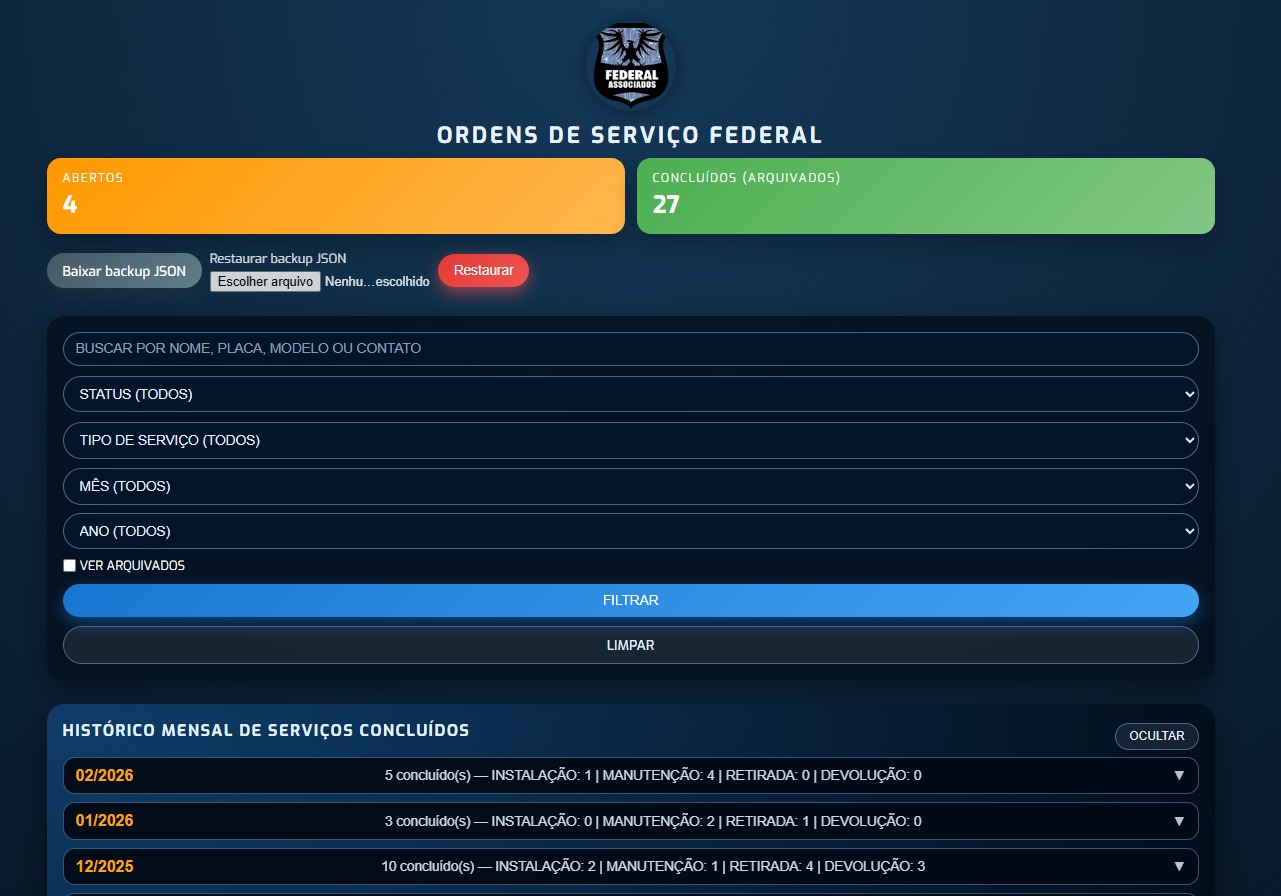Open the Abertos summary card
Image resolution: width=1281 pixels, height=896 pixels.
(x=336, y=196)
